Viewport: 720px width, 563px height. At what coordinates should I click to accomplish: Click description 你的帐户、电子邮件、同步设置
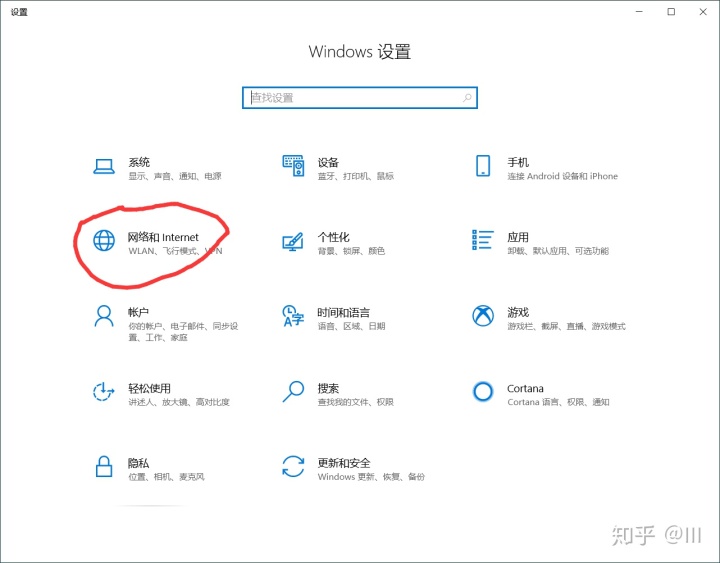coord(183,332)
